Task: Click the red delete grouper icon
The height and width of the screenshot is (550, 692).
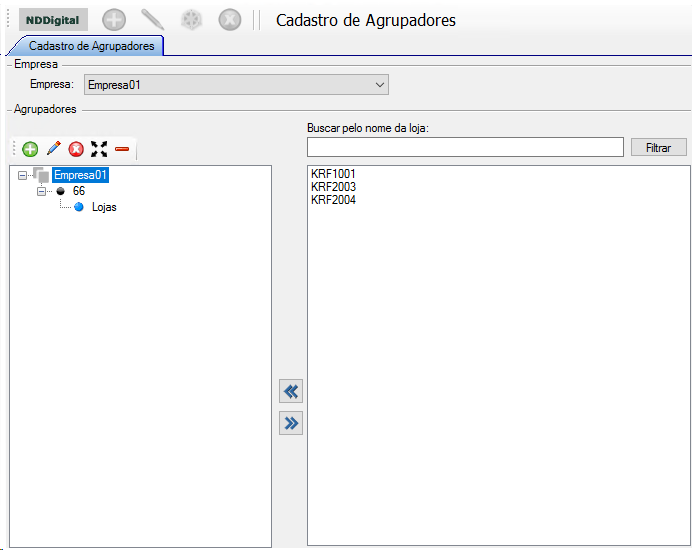Action: (x=76, y=149)
